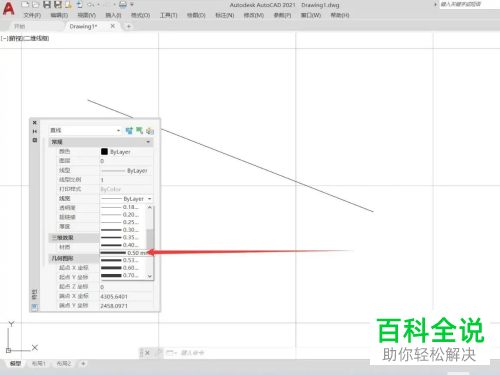Click the black ByLayer color swatch
500x375 pixels.
104,152
